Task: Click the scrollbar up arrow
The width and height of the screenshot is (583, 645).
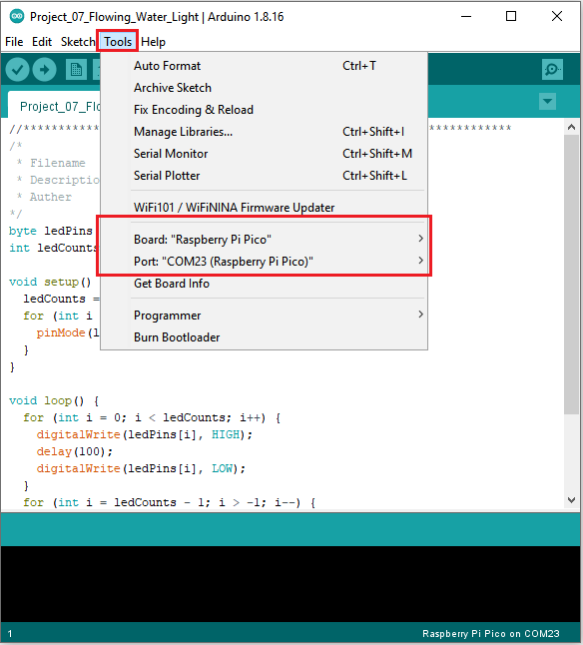Action: [x=571, y=128]
